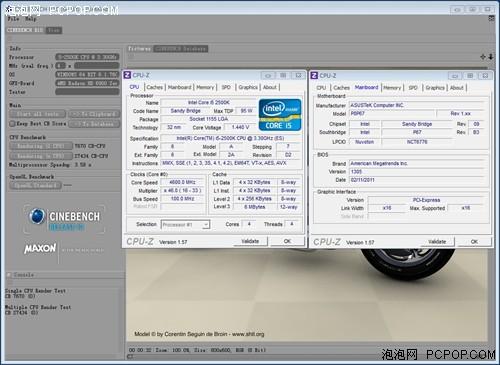Viewport: 500px width, 365px height.
Task: Click the 'ASUSTeK Computer INC.' manufacturer value
Action: click(417, 105)
